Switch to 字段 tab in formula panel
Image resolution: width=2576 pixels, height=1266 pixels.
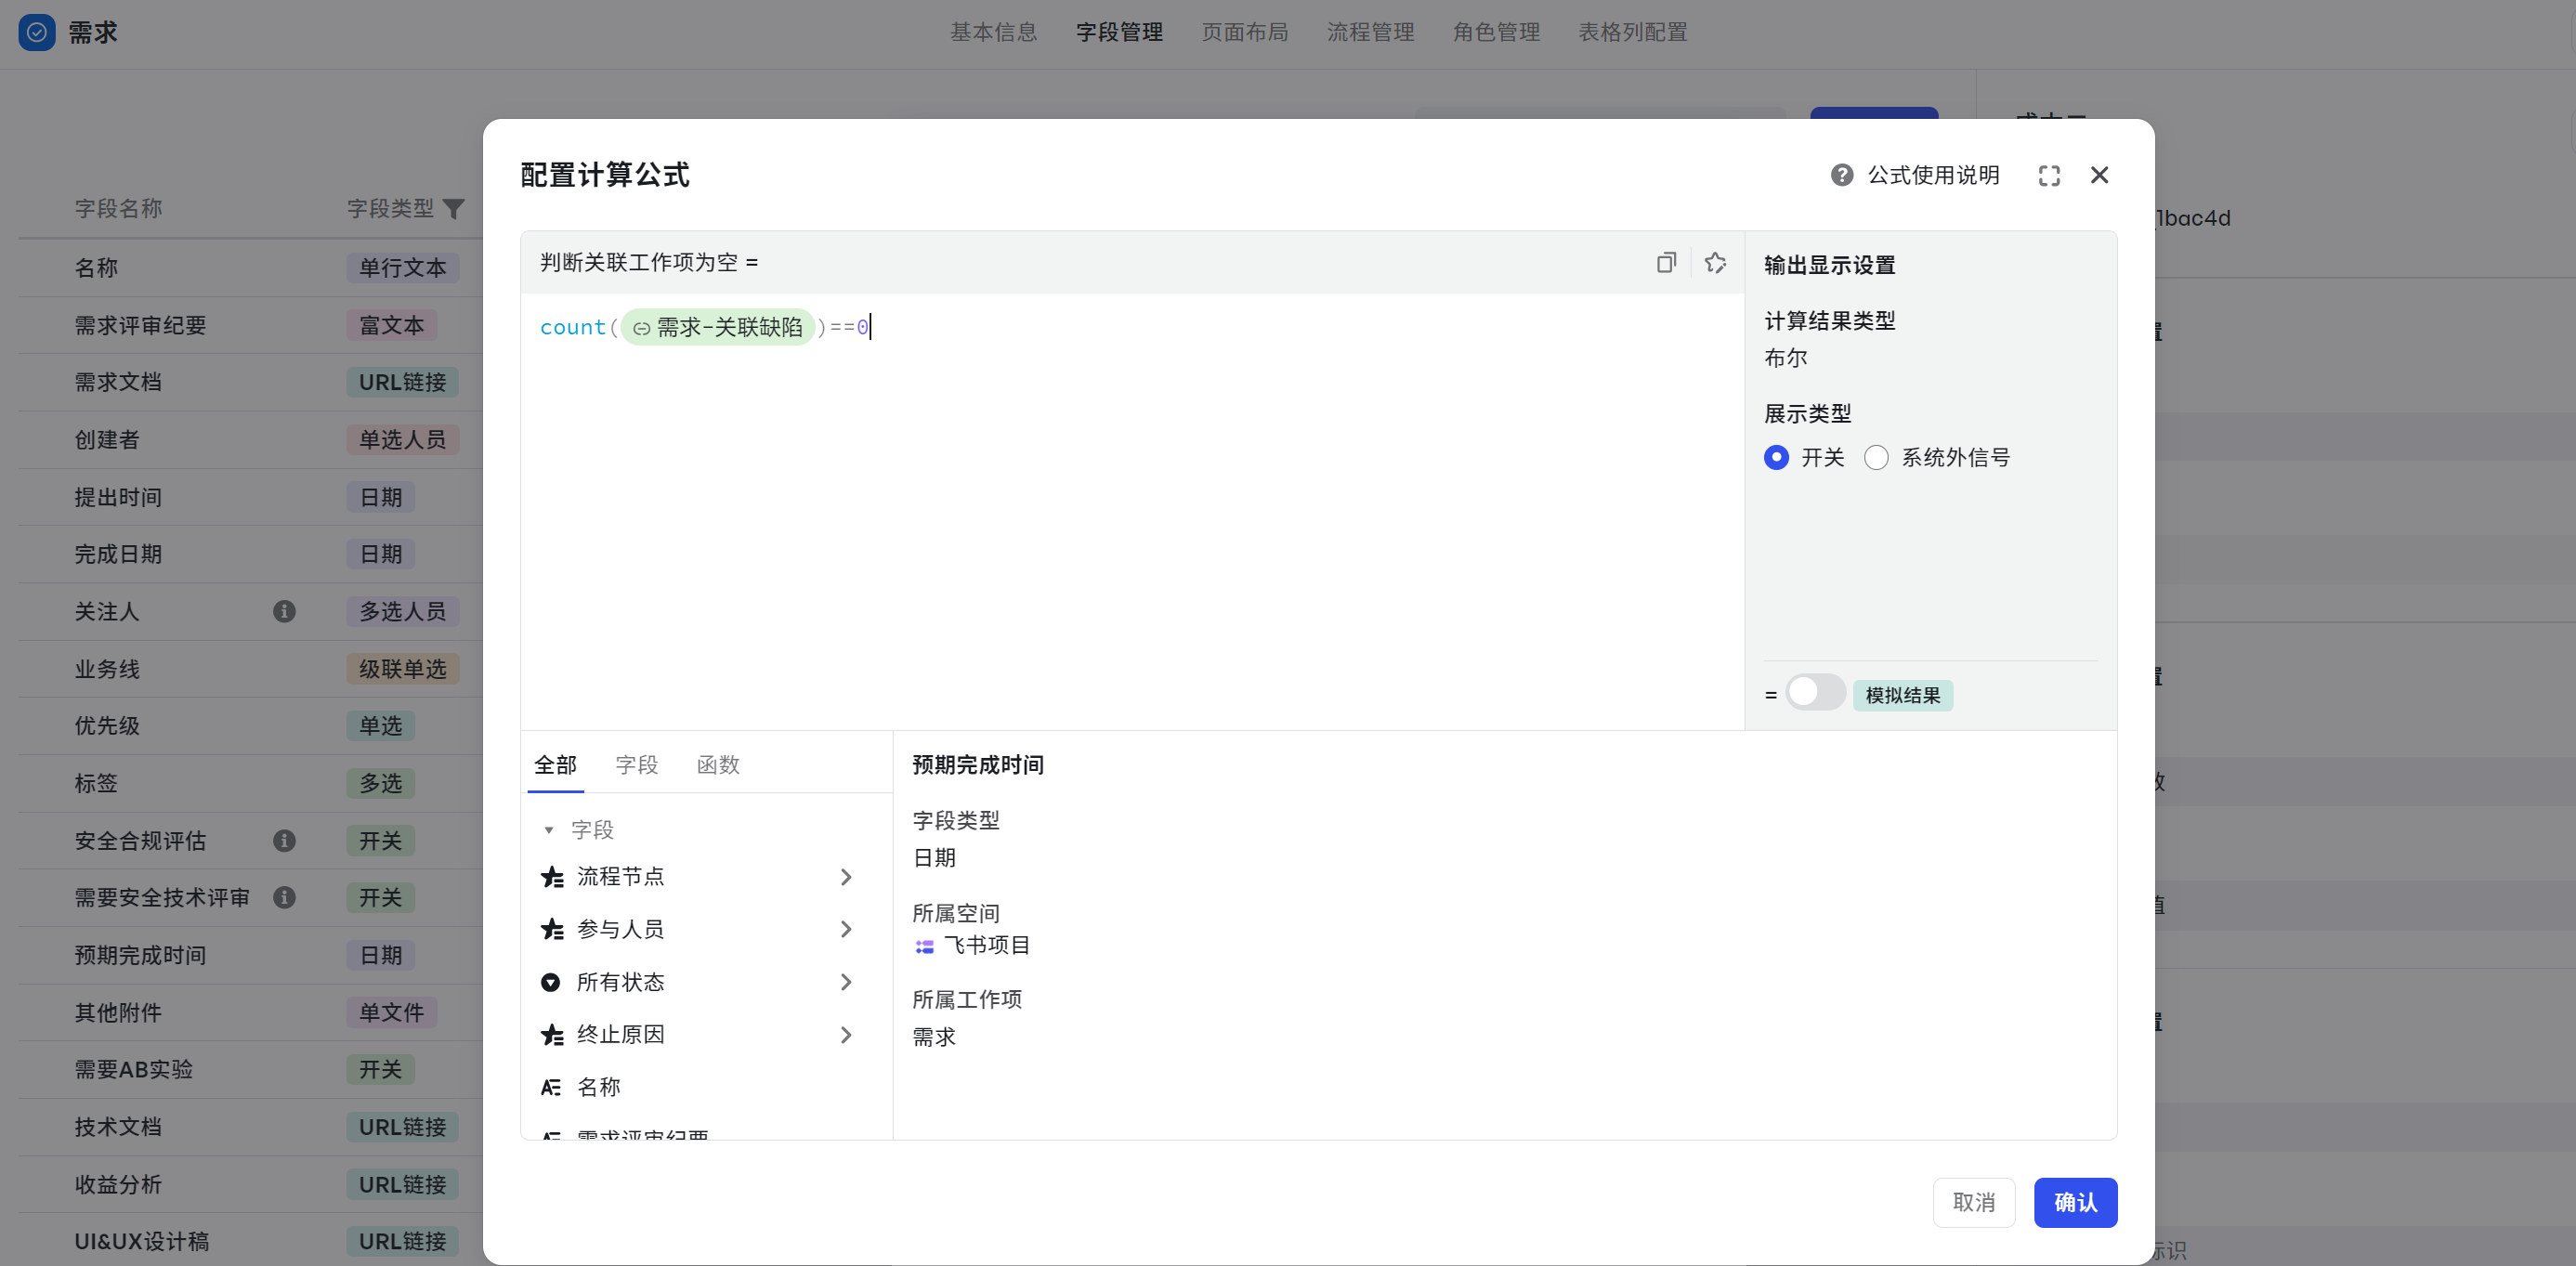[x=637, y=765]
